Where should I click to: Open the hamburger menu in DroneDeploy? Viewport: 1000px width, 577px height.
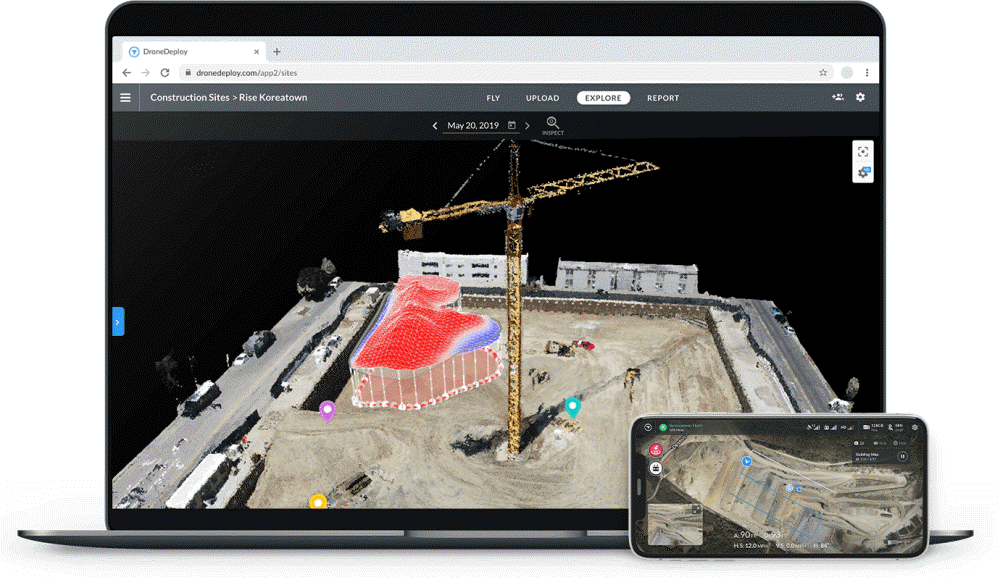tap(125, 98)
